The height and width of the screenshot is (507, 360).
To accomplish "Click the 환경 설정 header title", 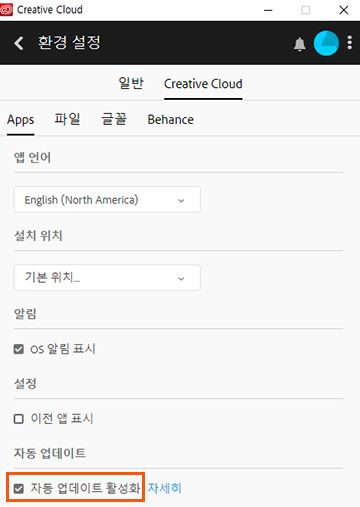I will pos(69,43).
